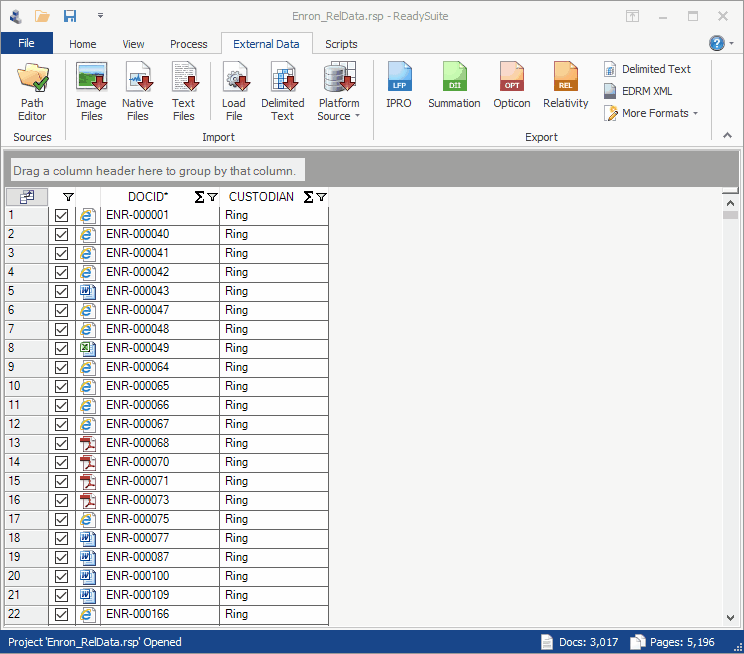Viewport: 744px width, 654px height.
Task: Click the column chooser grid icon
Action: click(27, 196)
